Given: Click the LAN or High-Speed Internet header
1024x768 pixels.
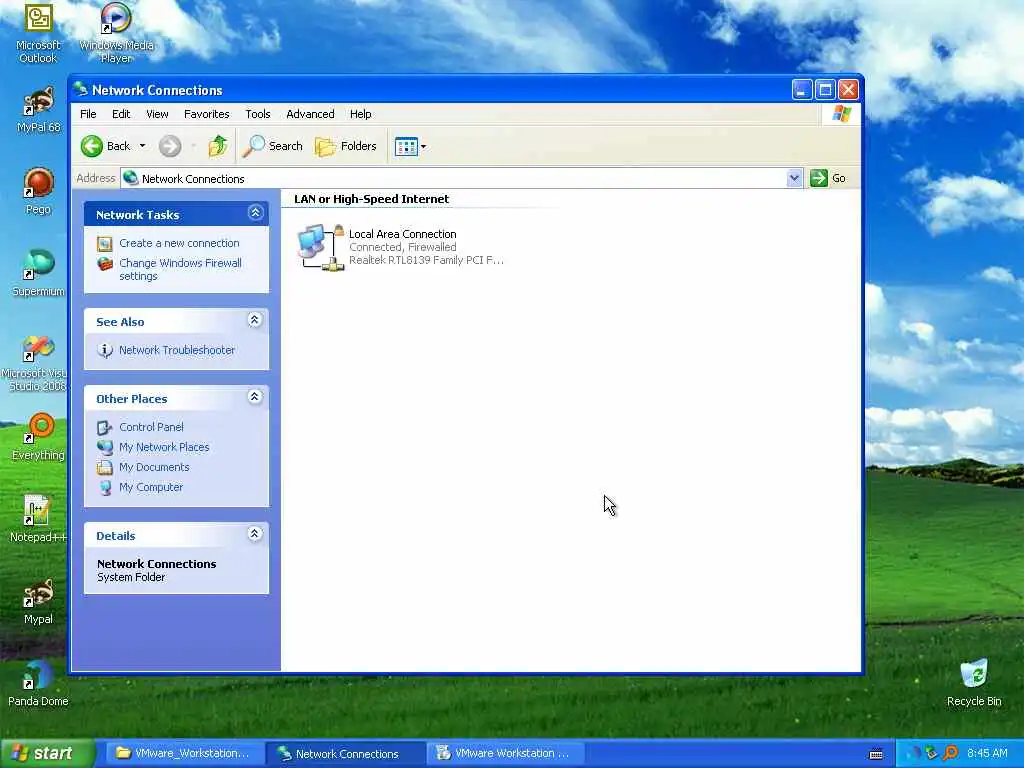Looking at the screenshot, I should [x=372, y=199].
